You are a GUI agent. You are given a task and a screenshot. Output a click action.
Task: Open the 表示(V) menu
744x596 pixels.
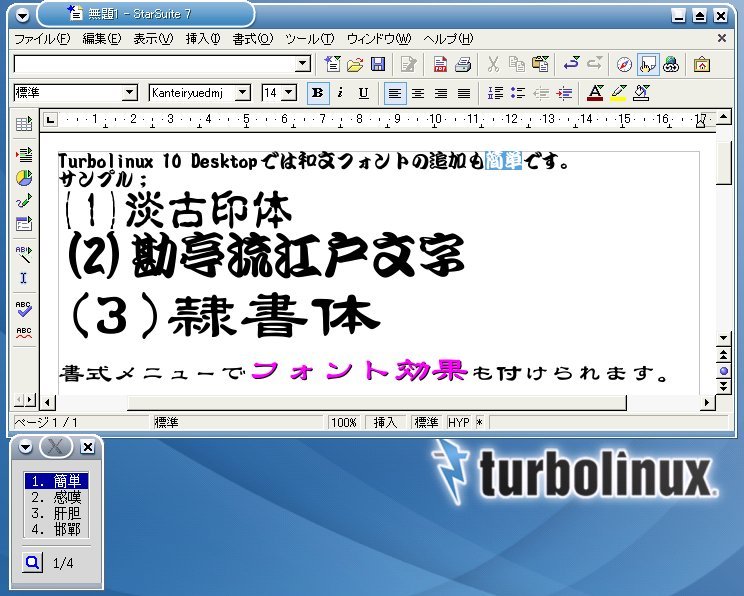coord(153,39)
